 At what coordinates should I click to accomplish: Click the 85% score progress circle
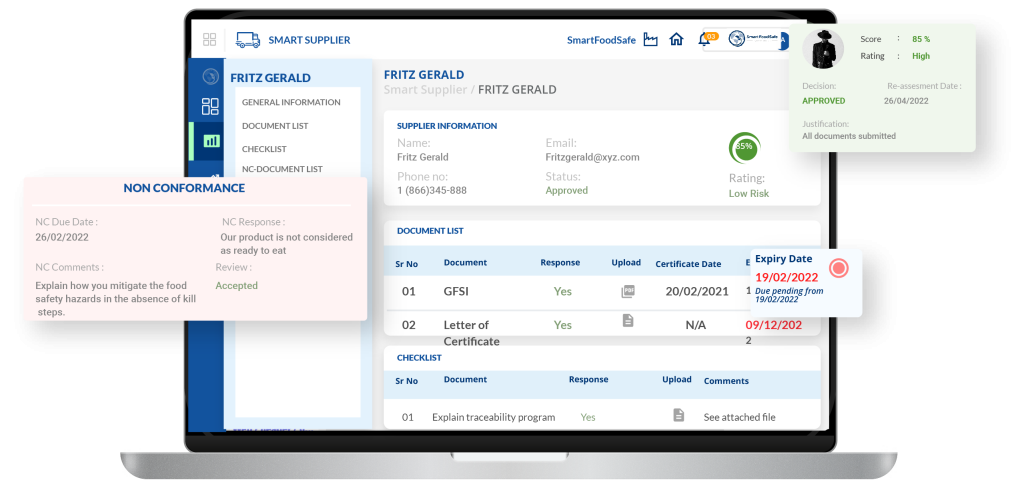click(744, 147)
